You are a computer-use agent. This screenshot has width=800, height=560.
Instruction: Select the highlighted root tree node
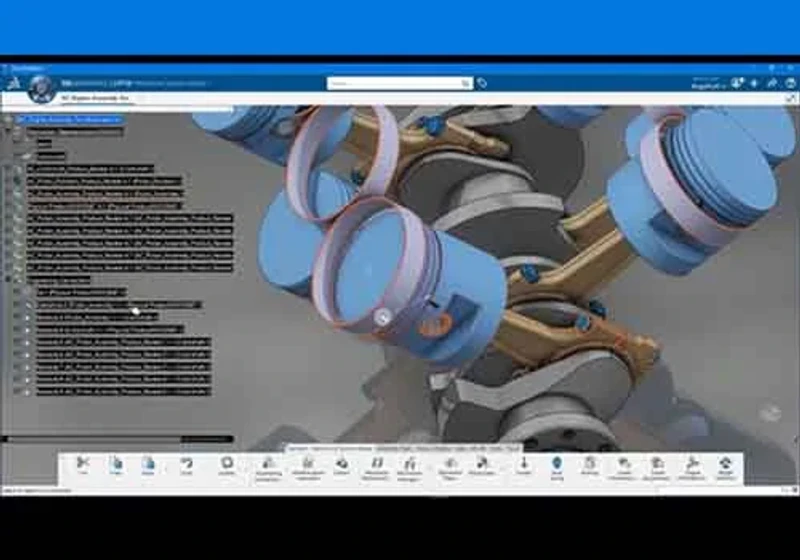69,119
